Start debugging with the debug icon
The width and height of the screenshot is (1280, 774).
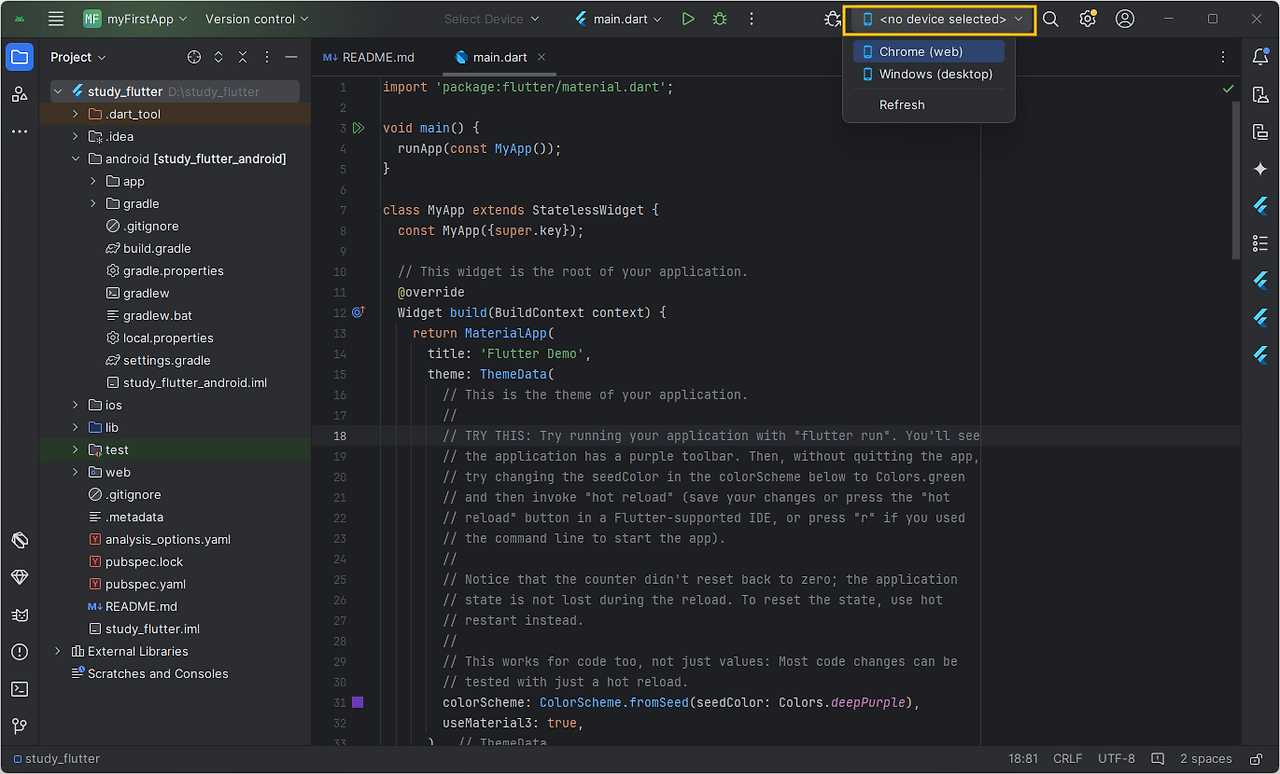(718, 17)
